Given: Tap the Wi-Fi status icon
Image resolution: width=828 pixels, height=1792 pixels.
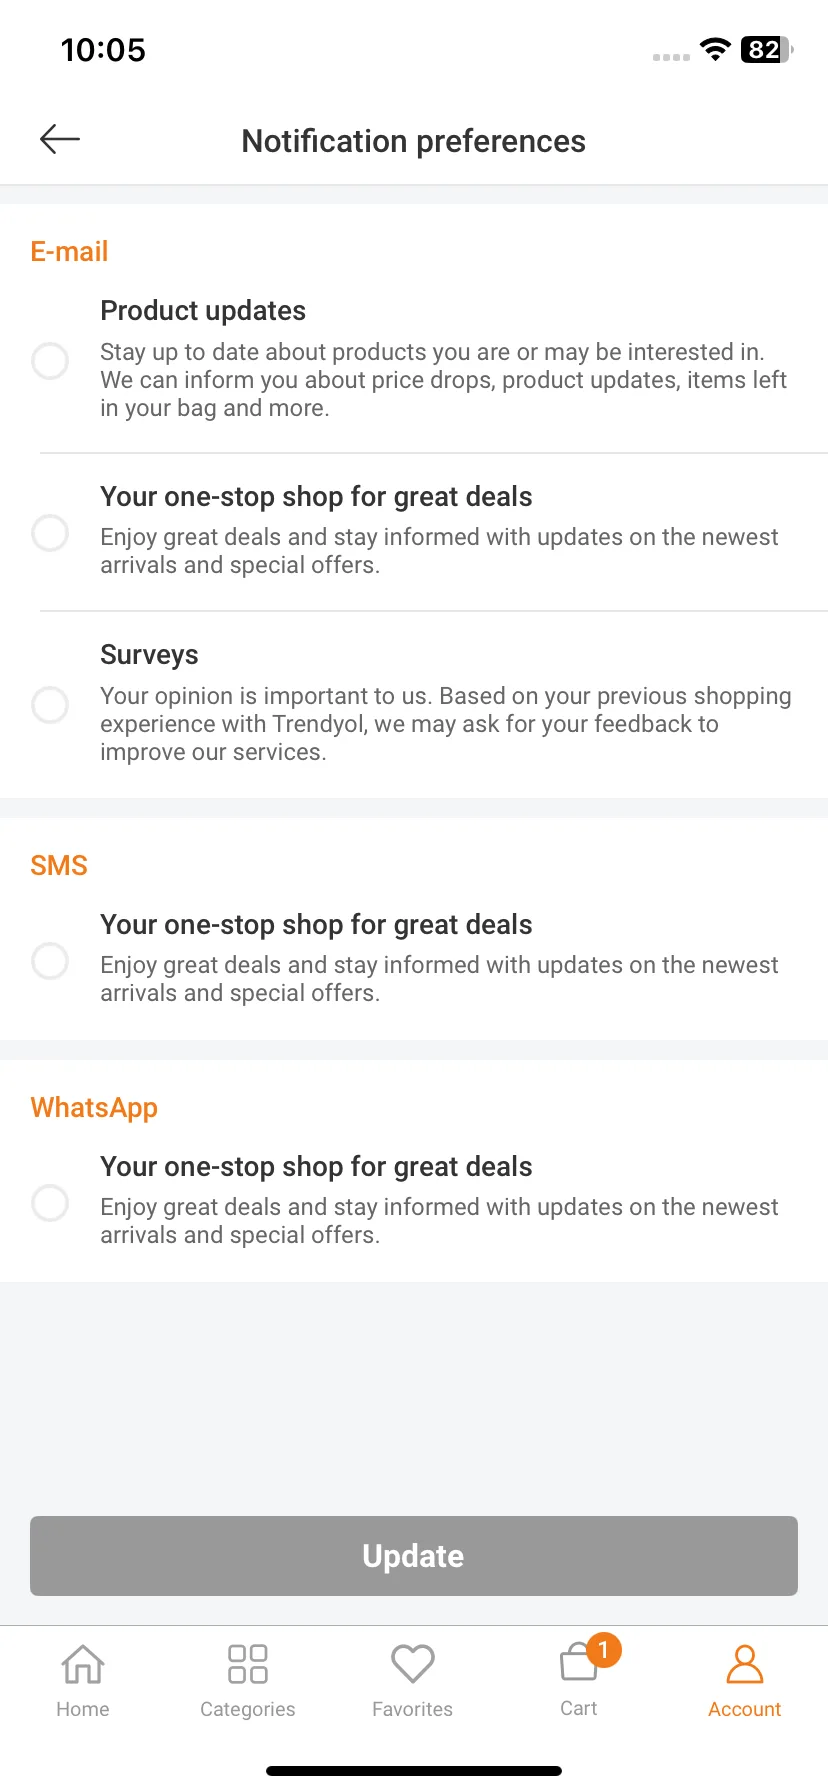Looking at the screenshot, I should pyautogui.click(x=715, y=49).
